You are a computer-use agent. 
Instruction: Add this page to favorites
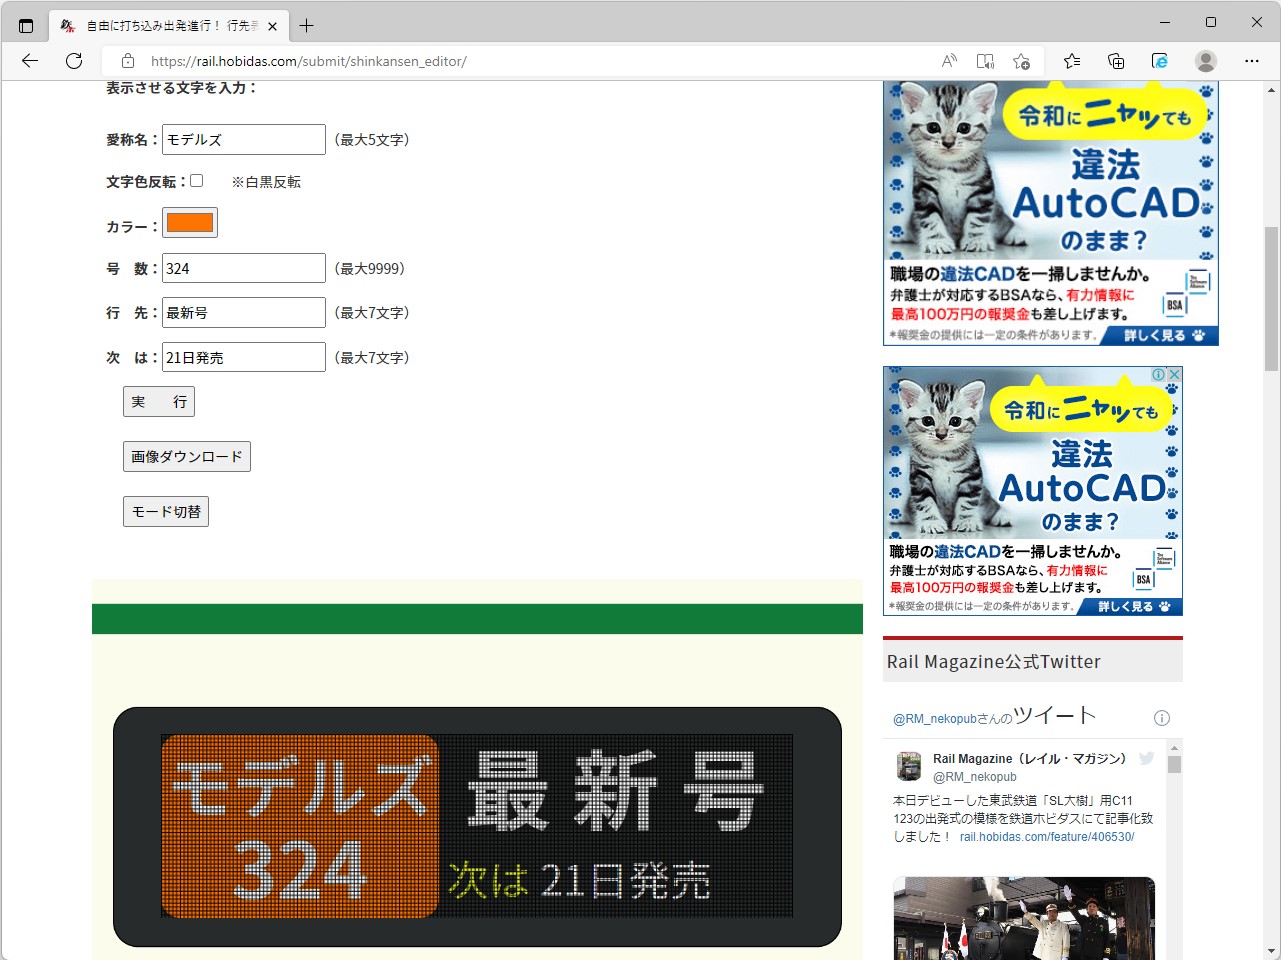coord(1021,61)
